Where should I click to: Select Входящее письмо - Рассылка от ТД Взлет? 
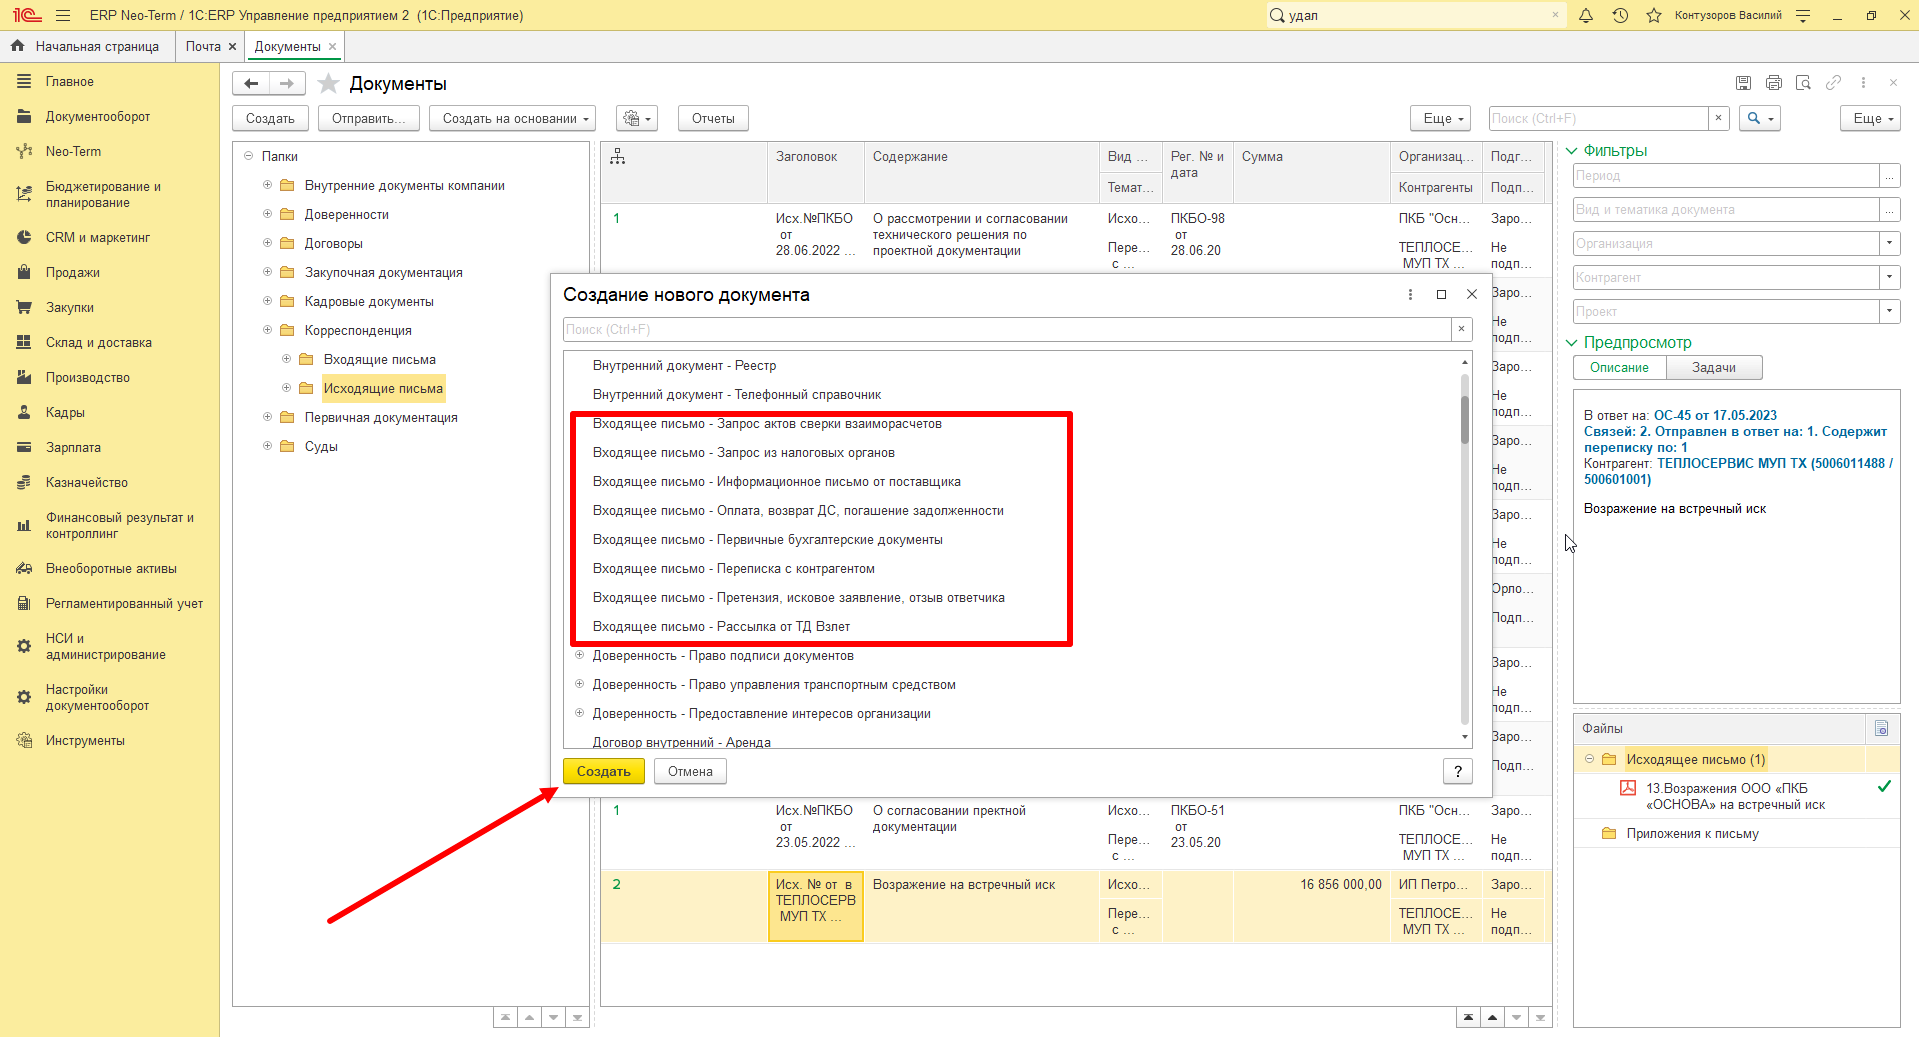721,626
